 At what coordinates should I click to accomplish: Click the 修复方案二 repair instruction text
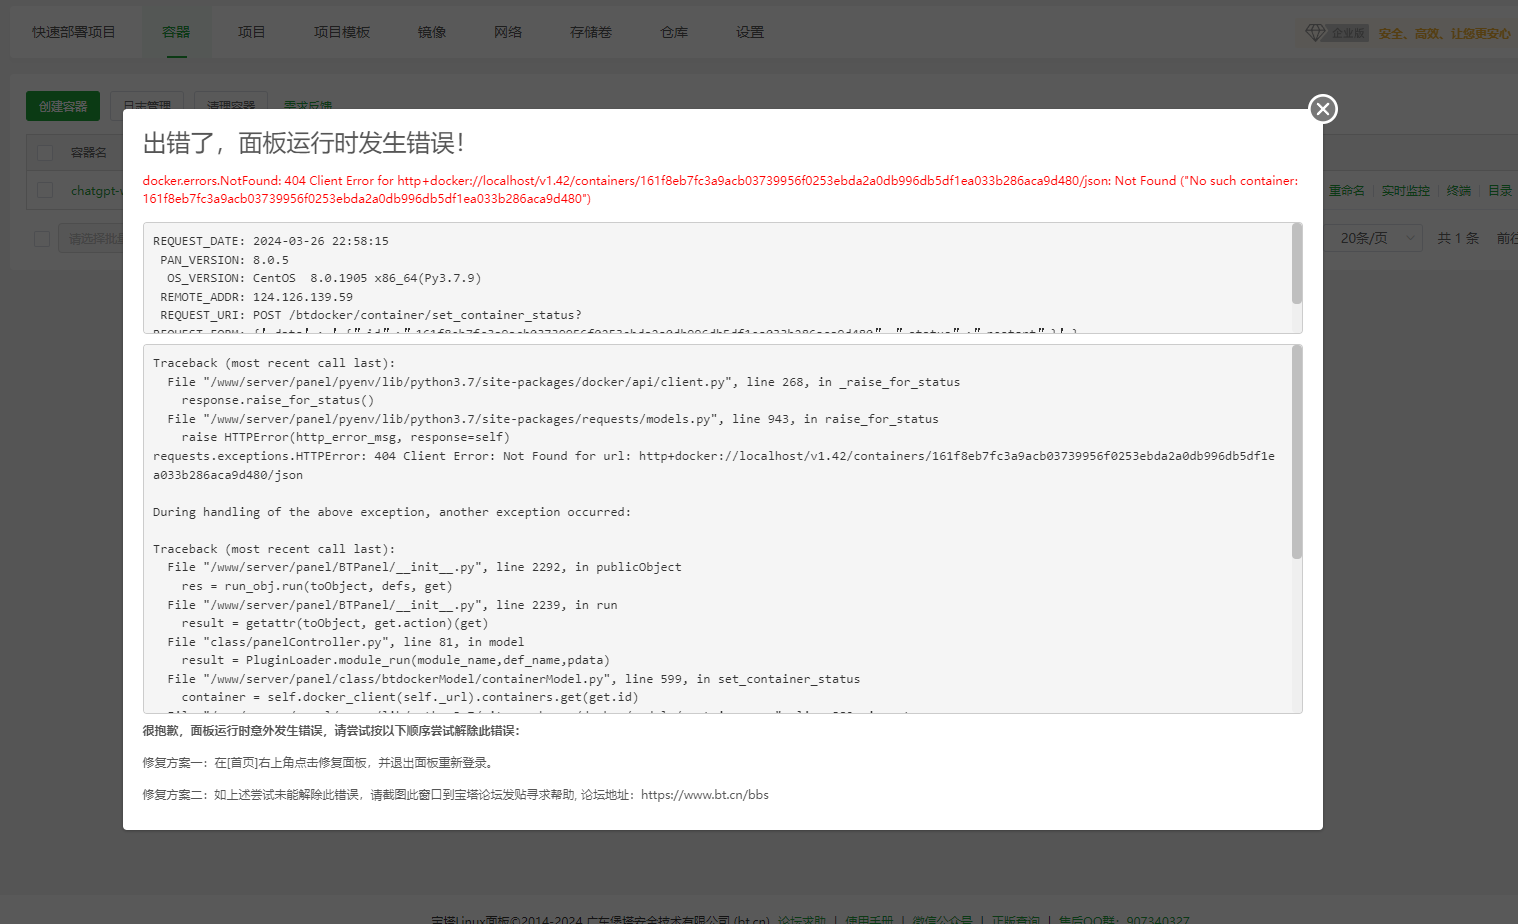(455, 795)
